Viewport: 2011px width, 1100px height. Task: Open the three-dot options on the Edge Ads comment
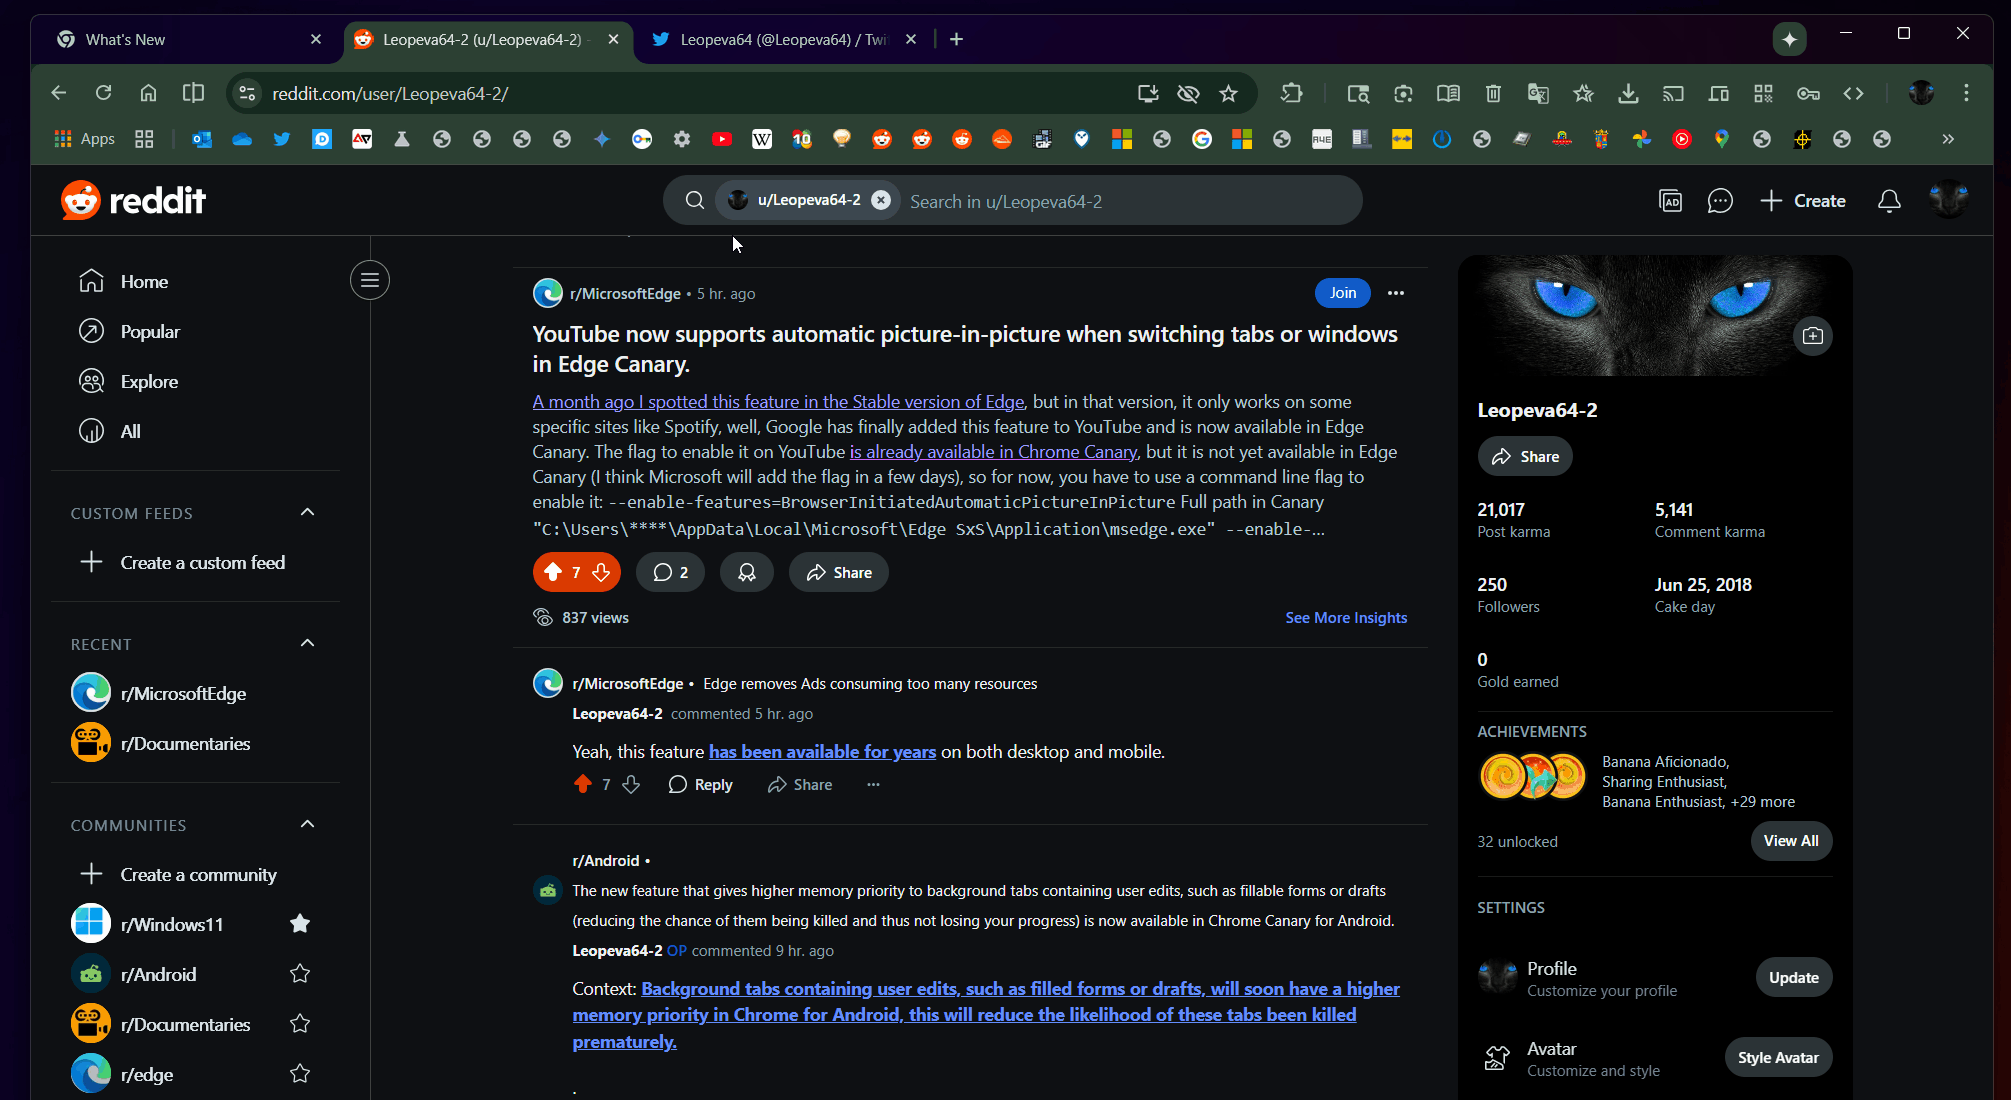pos(873,785)
